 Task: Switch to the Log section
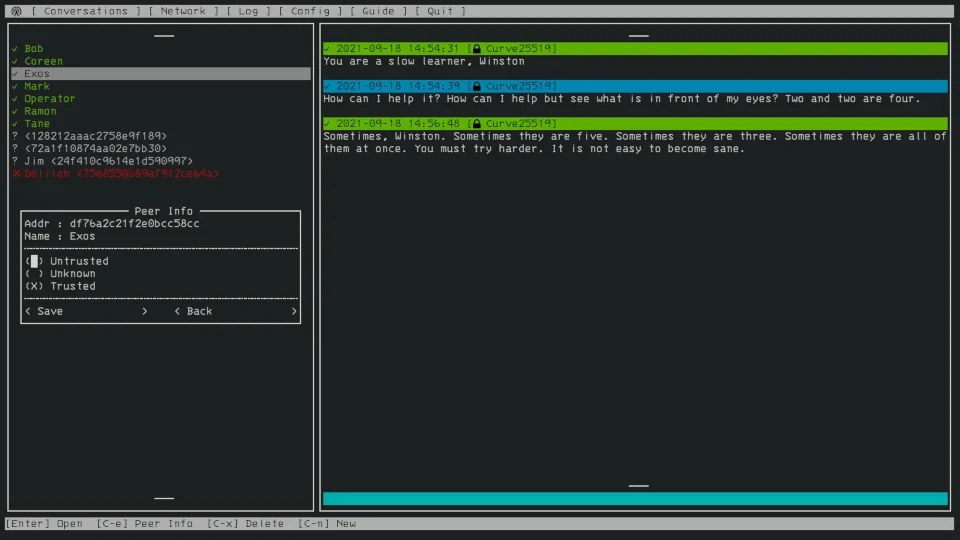248,11
